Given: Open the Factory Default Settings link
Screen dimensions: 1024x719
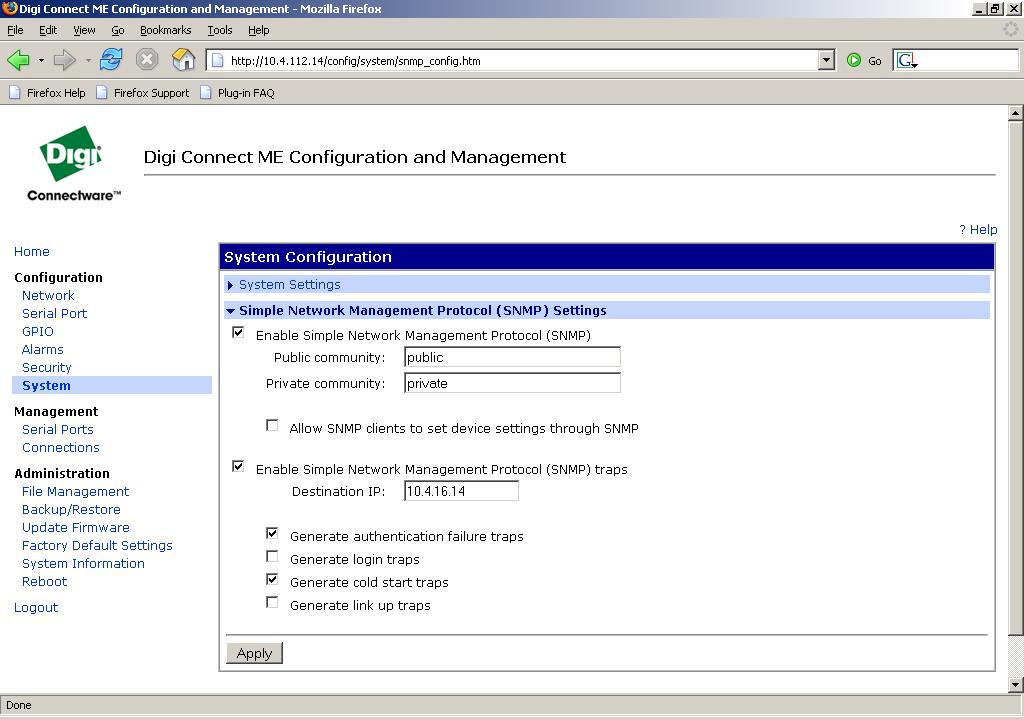Looking at the screenshot, I should tap(97, 546).
